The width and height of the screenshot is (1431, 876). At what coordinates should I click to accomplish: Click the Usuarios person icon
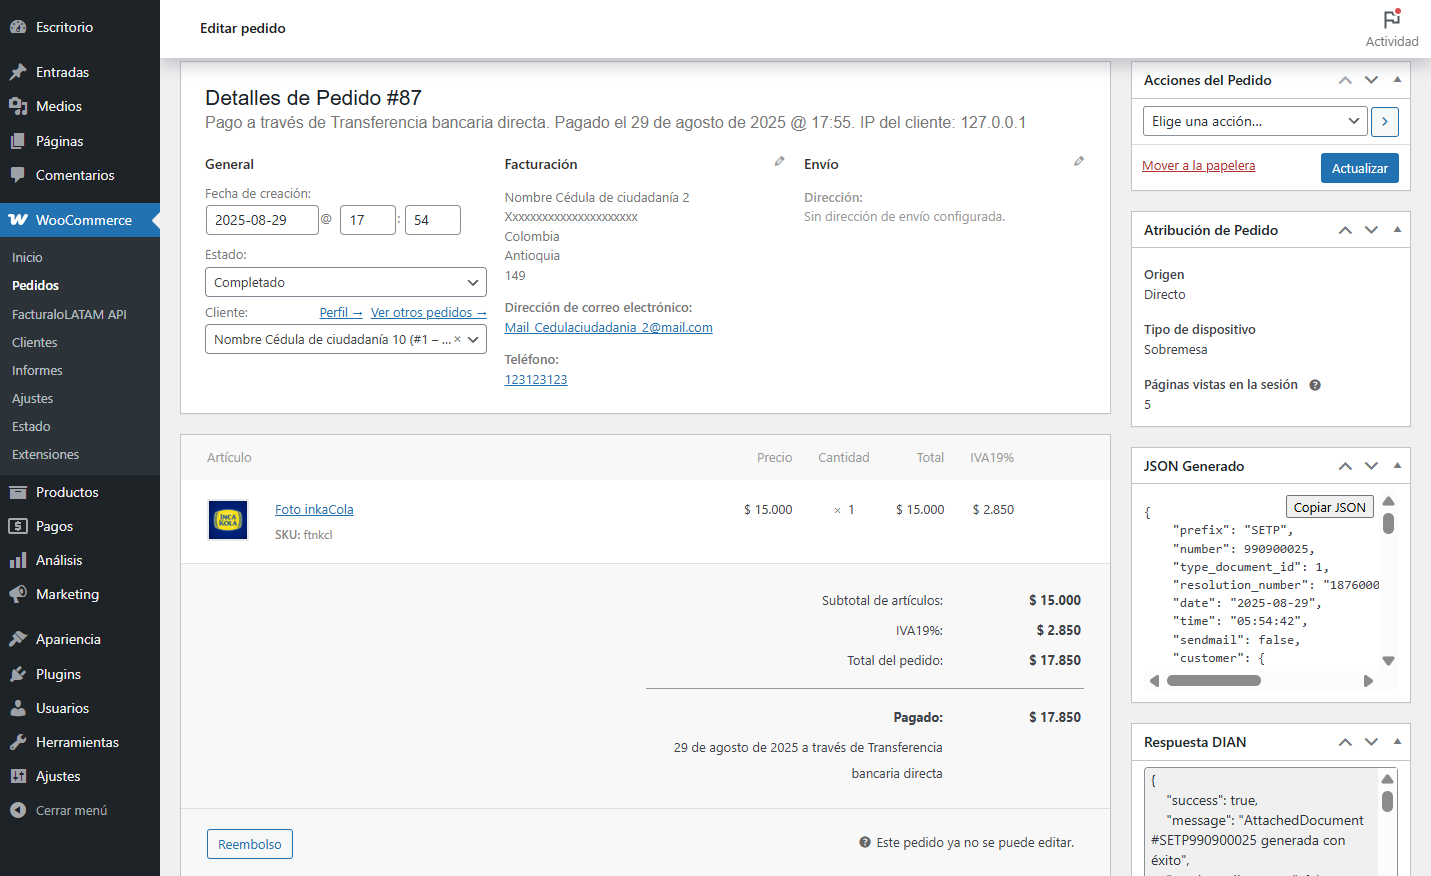coord(18,708)
